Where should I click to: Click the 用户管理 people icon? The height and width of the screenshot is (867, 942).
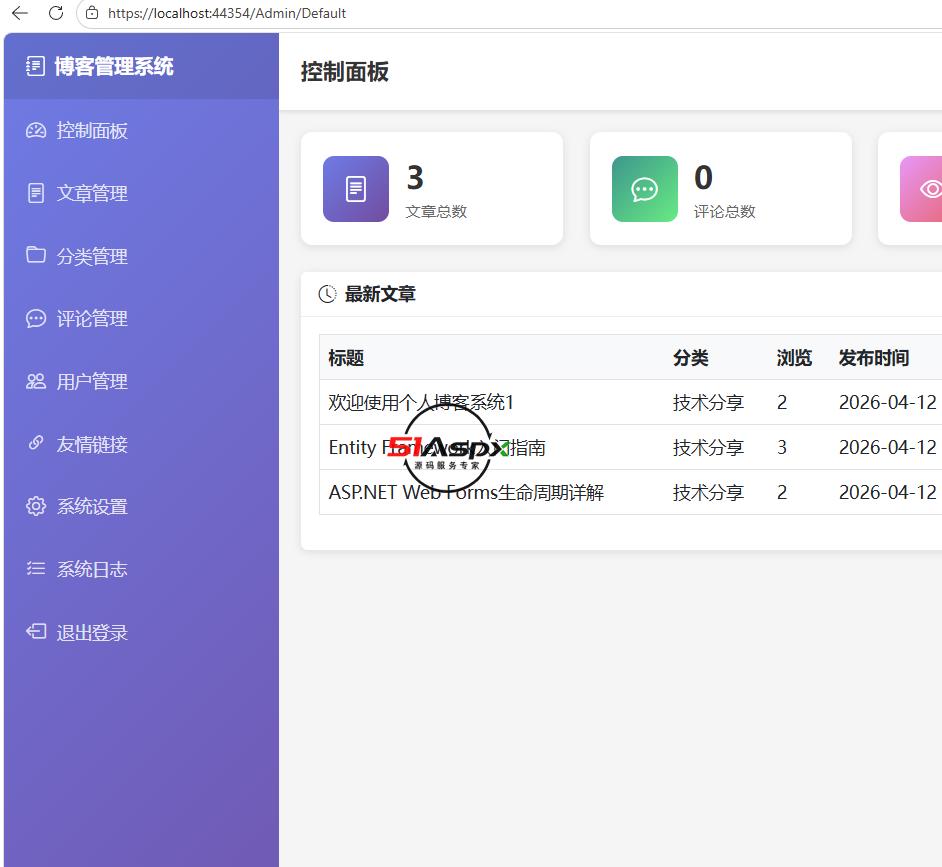36,381
